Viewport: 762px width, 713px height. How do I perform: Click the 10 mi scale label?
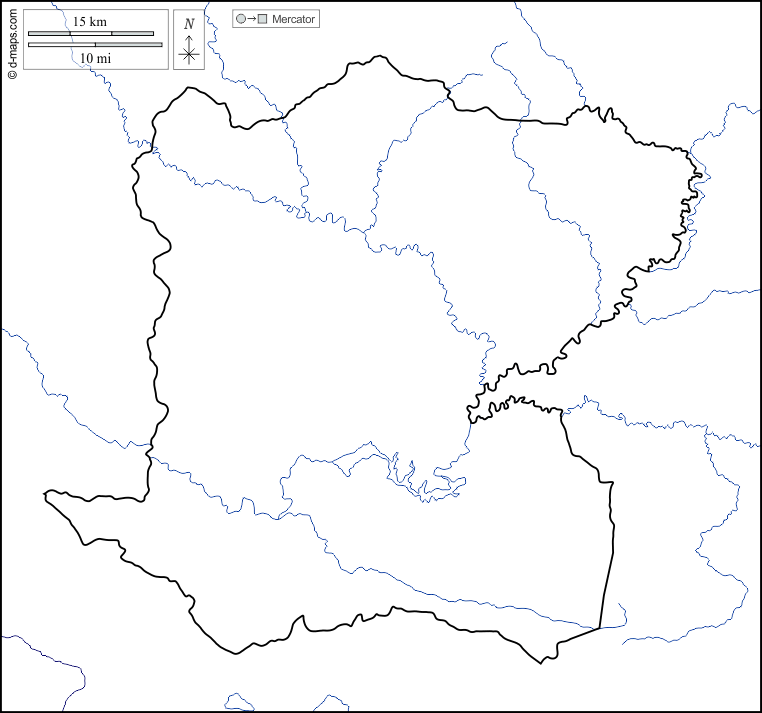[95, 58]
